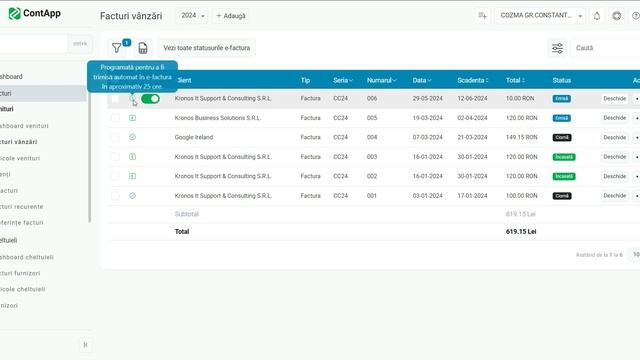
Task: Open Dashboard venituri sidebar item
Action: (24, 126)
